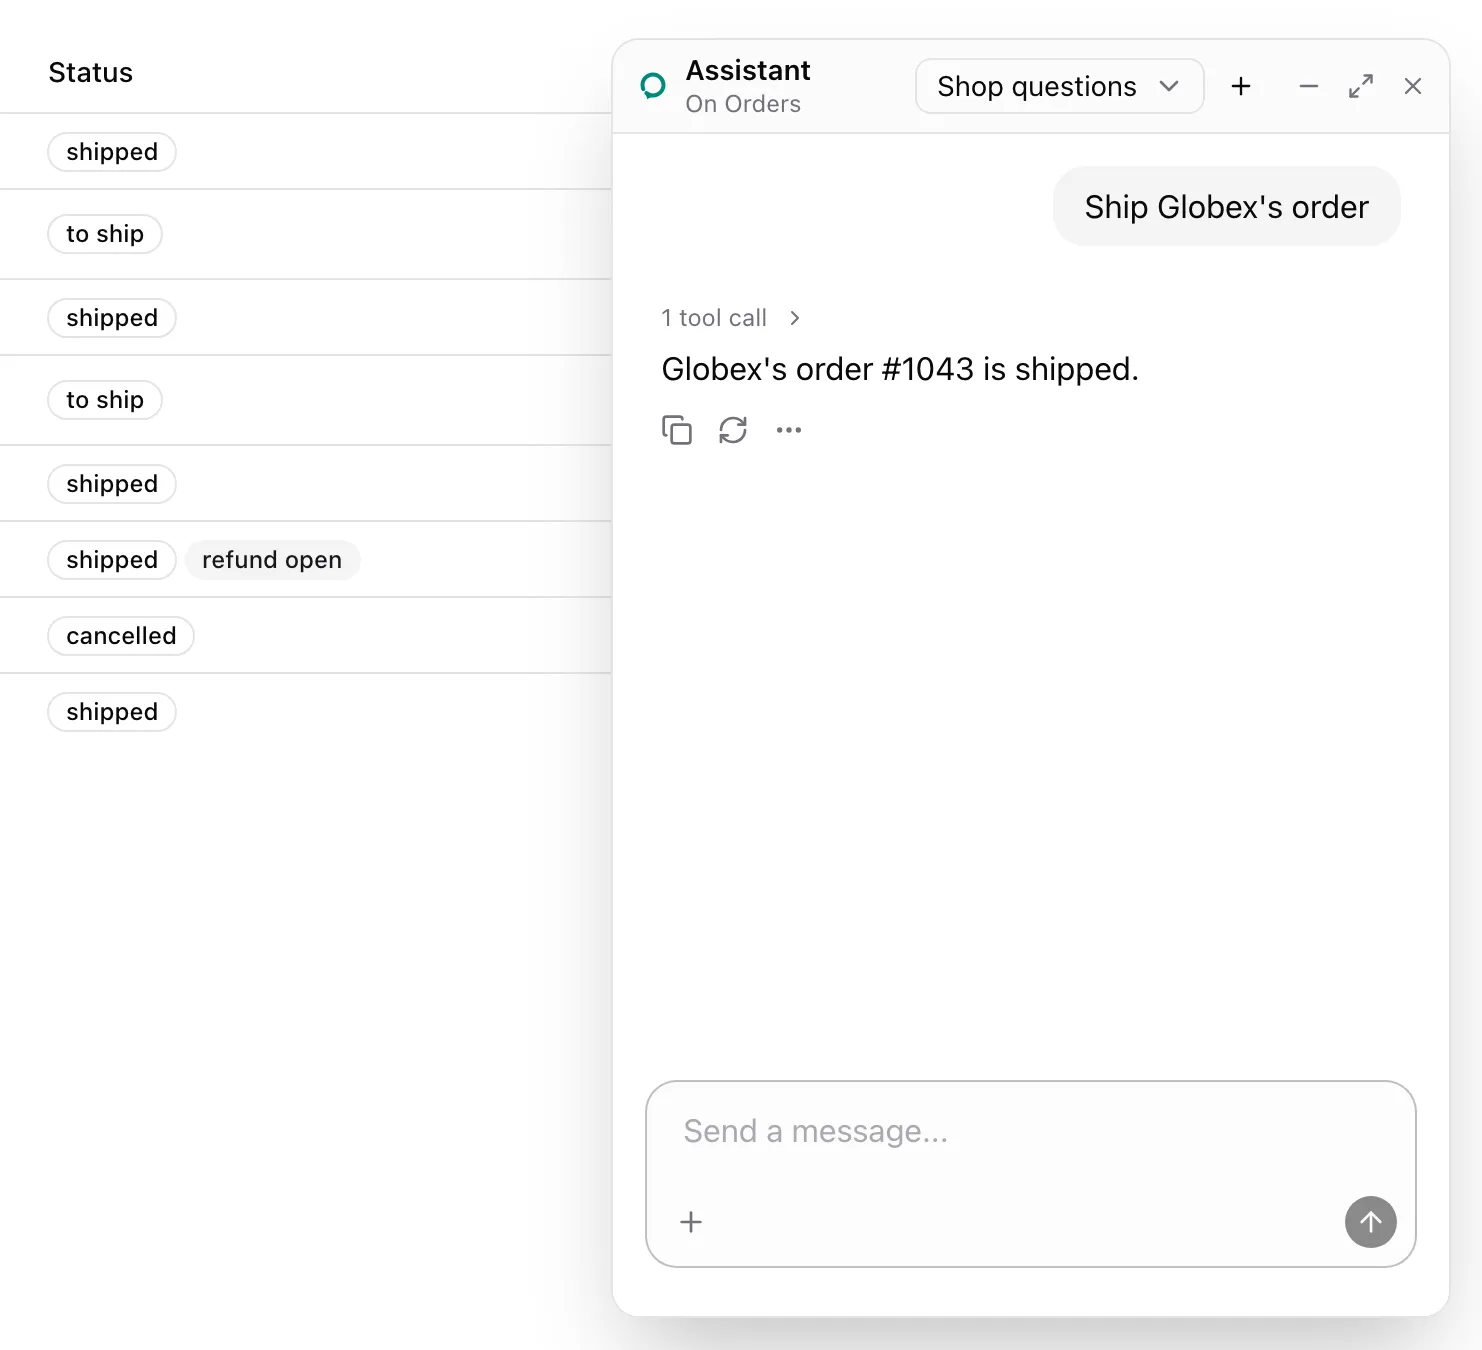Close the Assistant panel
This screenshot has height=1350, width=1482.
pos(1413,86)
